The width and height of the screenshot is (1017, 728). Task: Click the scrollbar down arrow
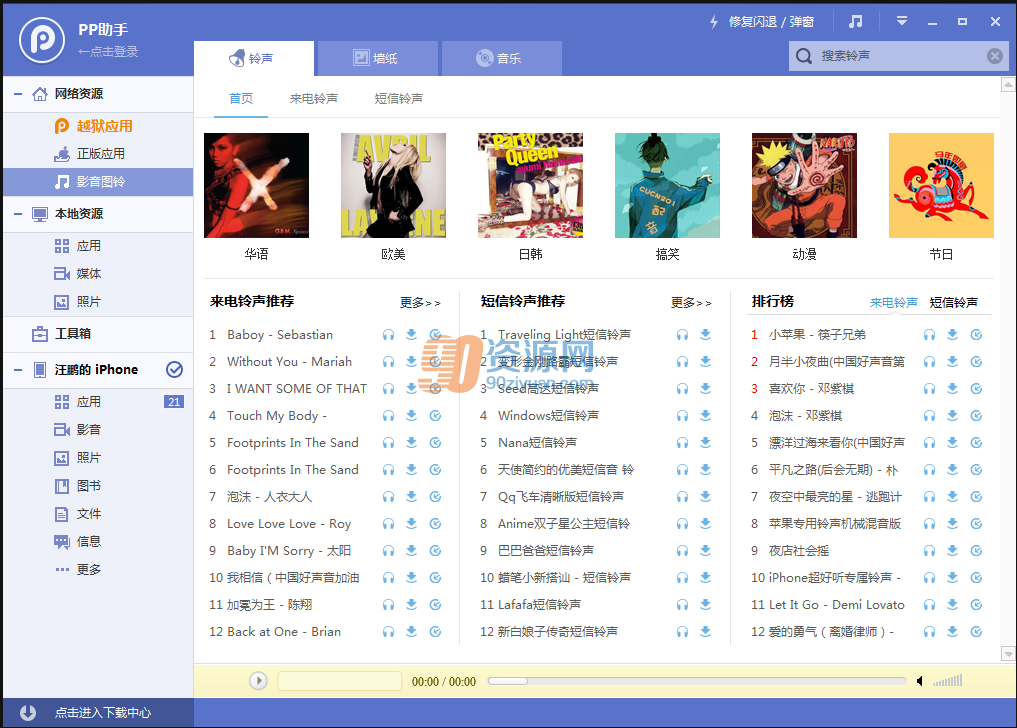click(1008, 653)
